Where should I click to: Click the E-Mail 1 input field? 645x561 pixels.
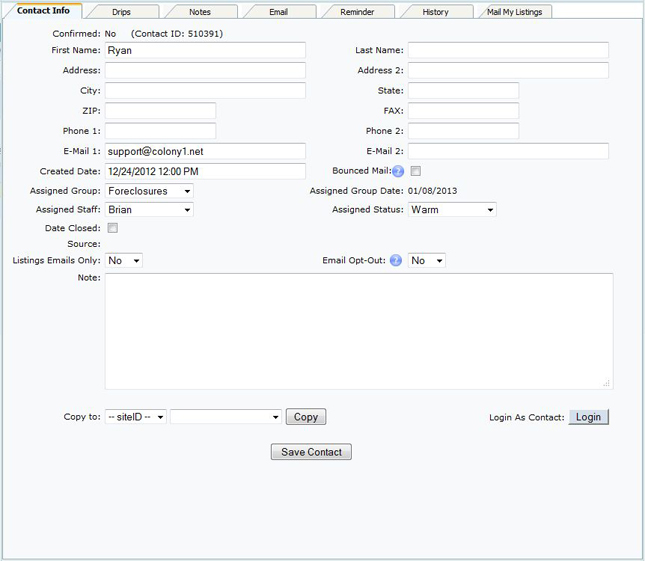click(x=205, y=151)
